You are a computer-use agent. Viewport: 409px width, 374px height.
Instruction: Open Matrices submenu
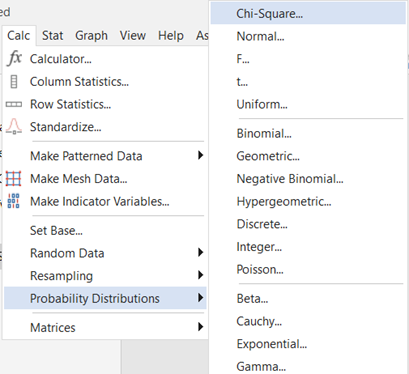(105, 327)
